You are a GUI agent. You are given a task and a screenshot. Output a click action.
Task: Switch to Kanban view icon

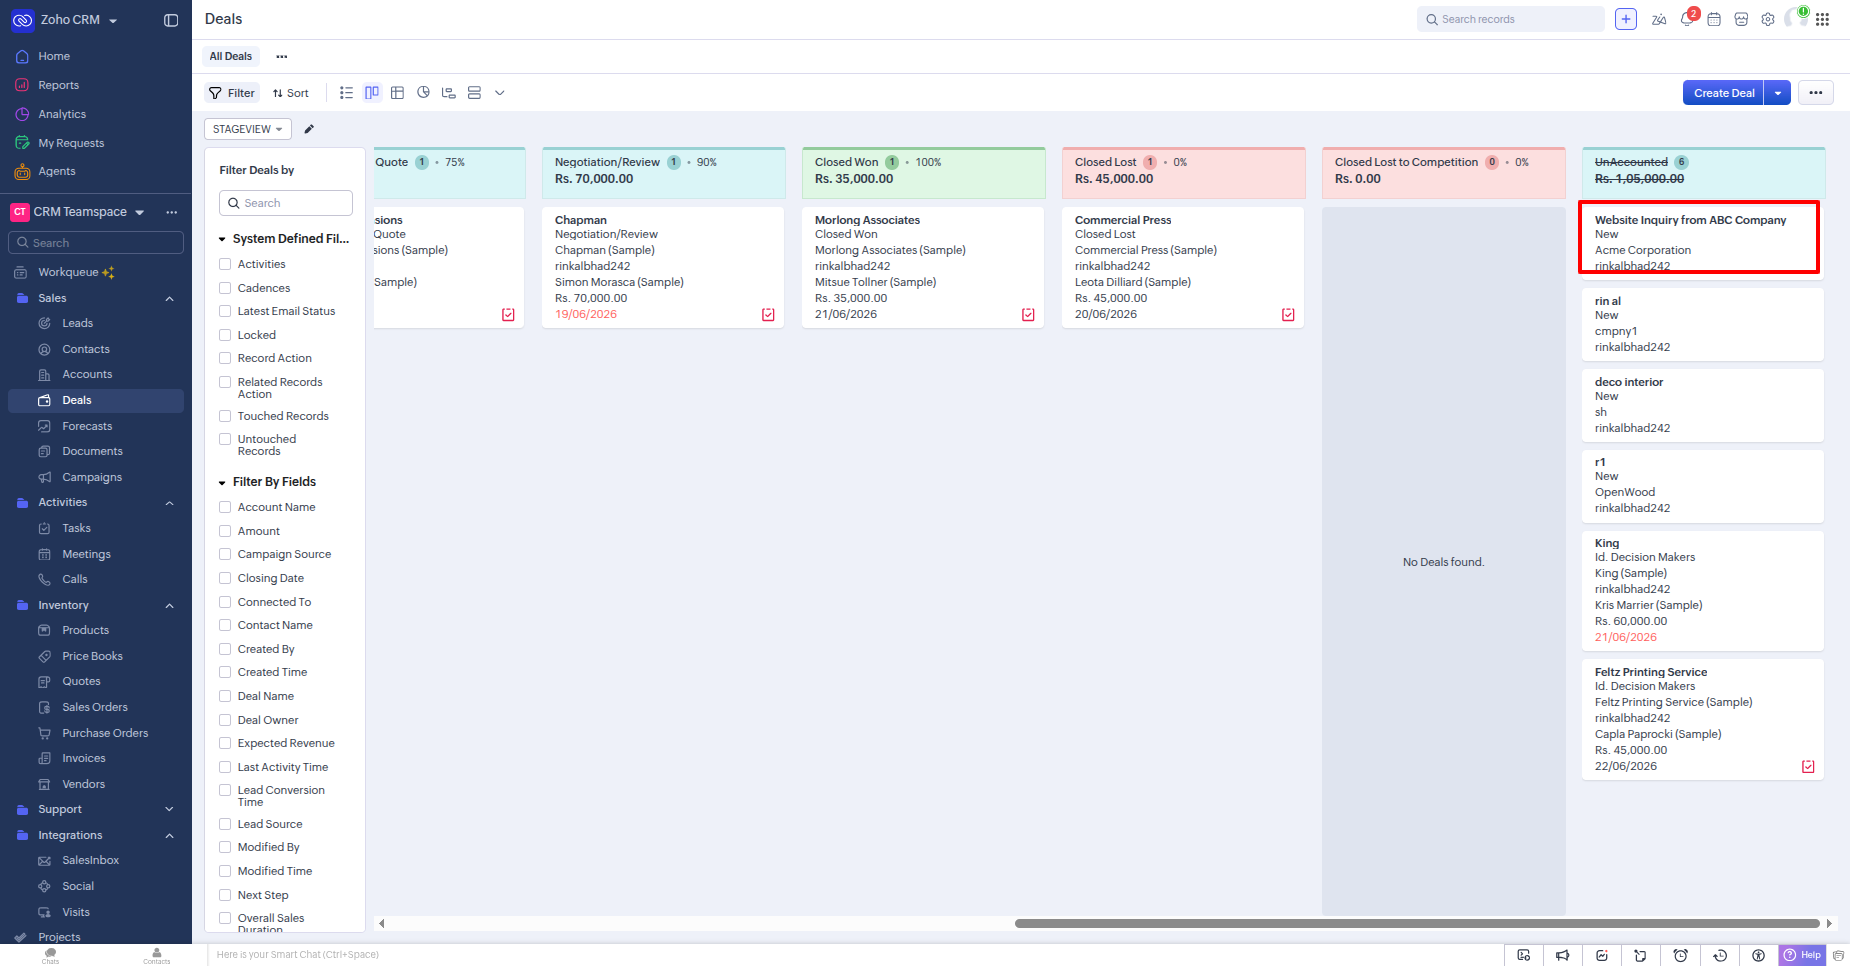tap(372, 93)
